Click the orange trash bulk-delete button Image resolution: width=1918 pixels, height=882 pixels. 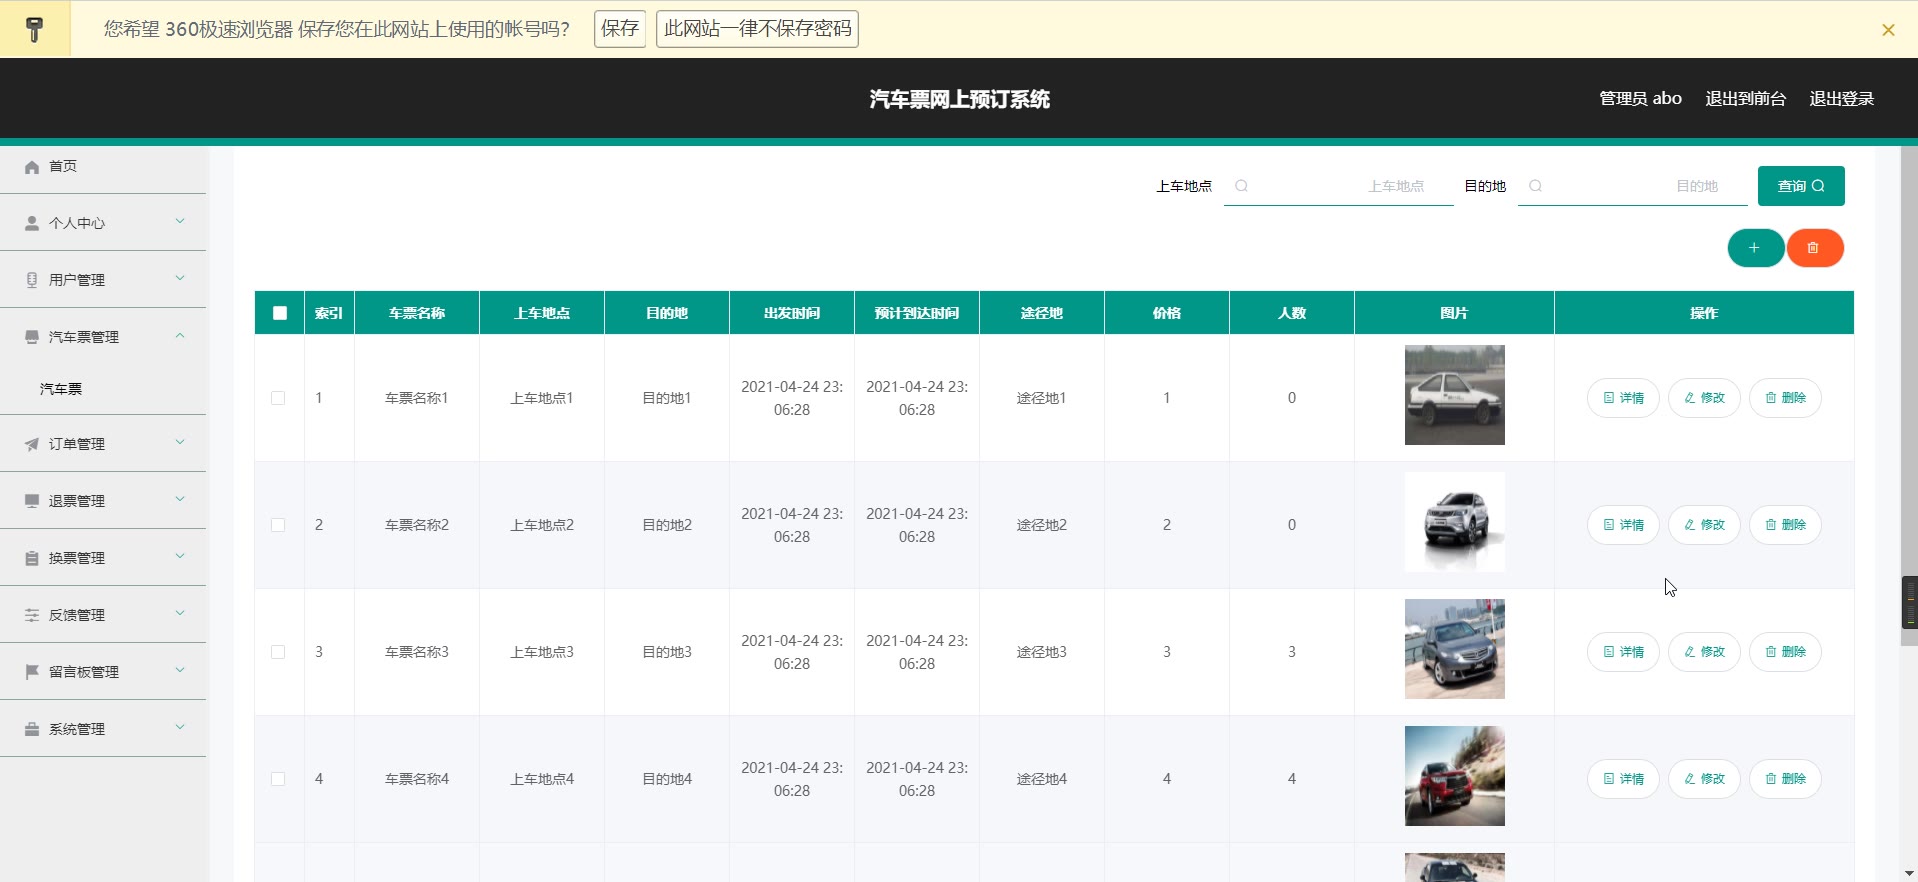(x=1813, y=248)
